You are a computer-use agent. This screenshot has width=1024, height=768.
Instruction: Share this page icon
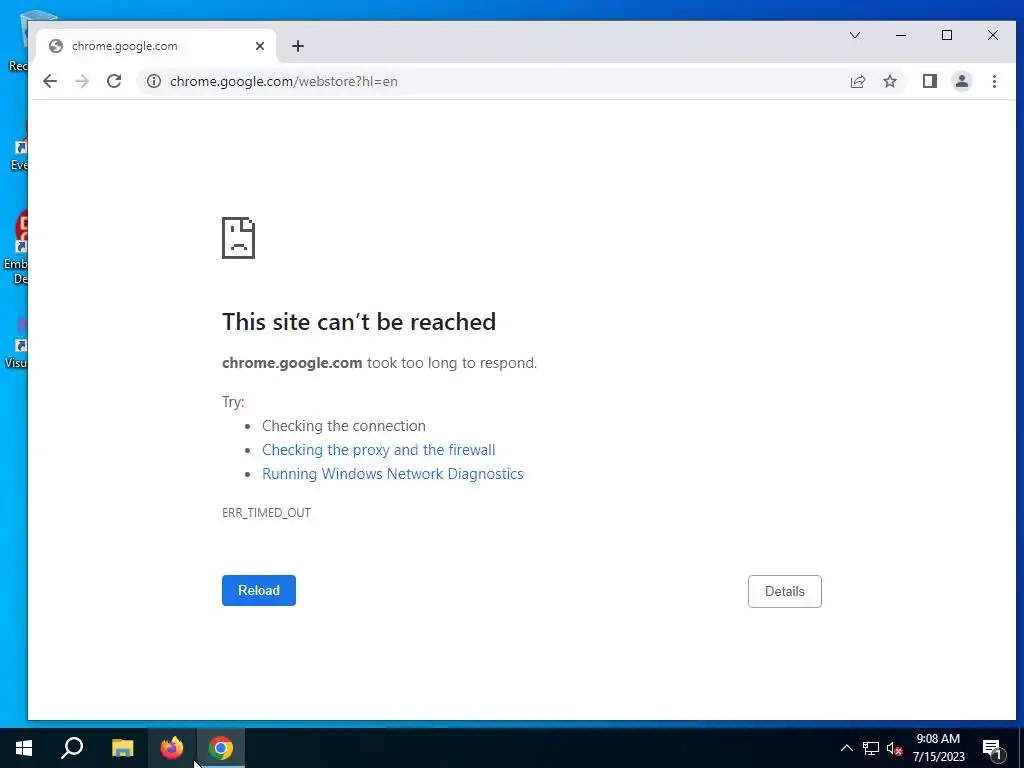pos(857,81)
